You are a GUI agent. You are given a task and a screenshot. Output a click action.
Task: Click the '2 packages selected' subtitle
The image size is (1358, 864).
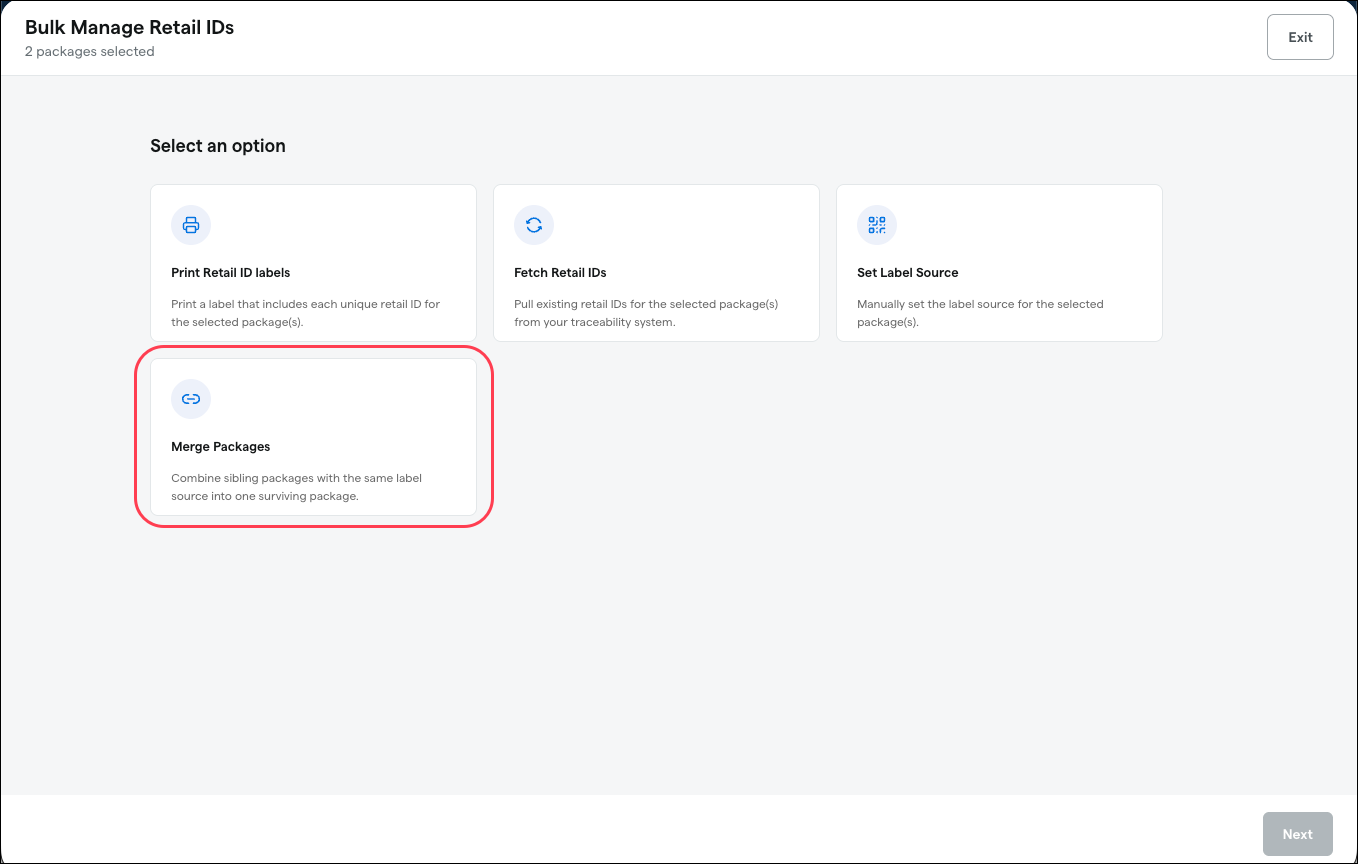pyautogui.click(x=90, y=52)
